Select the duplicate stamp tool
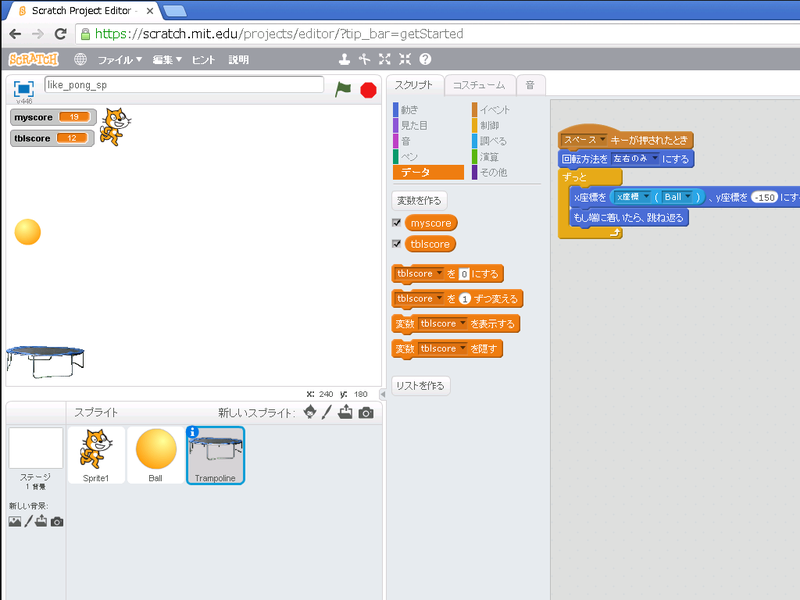This screenshot has width=800, height=600. (345, 60)
